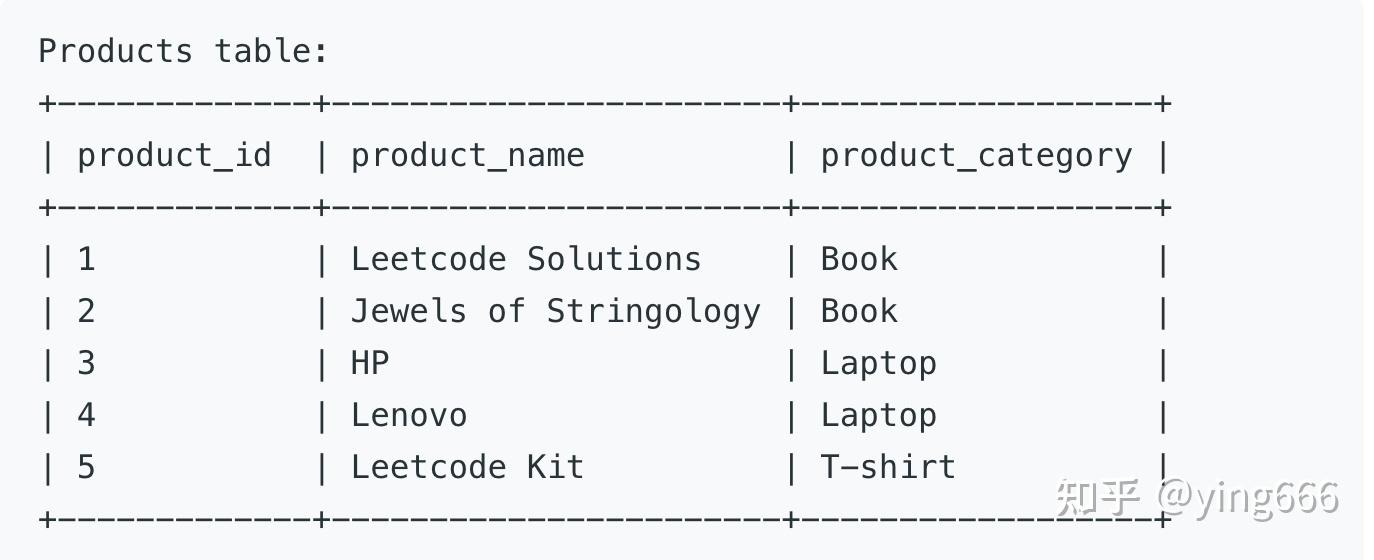Click the 知乎 @ying666 watermark
The image size is (1374, 560).
[x=1197, y=497]
